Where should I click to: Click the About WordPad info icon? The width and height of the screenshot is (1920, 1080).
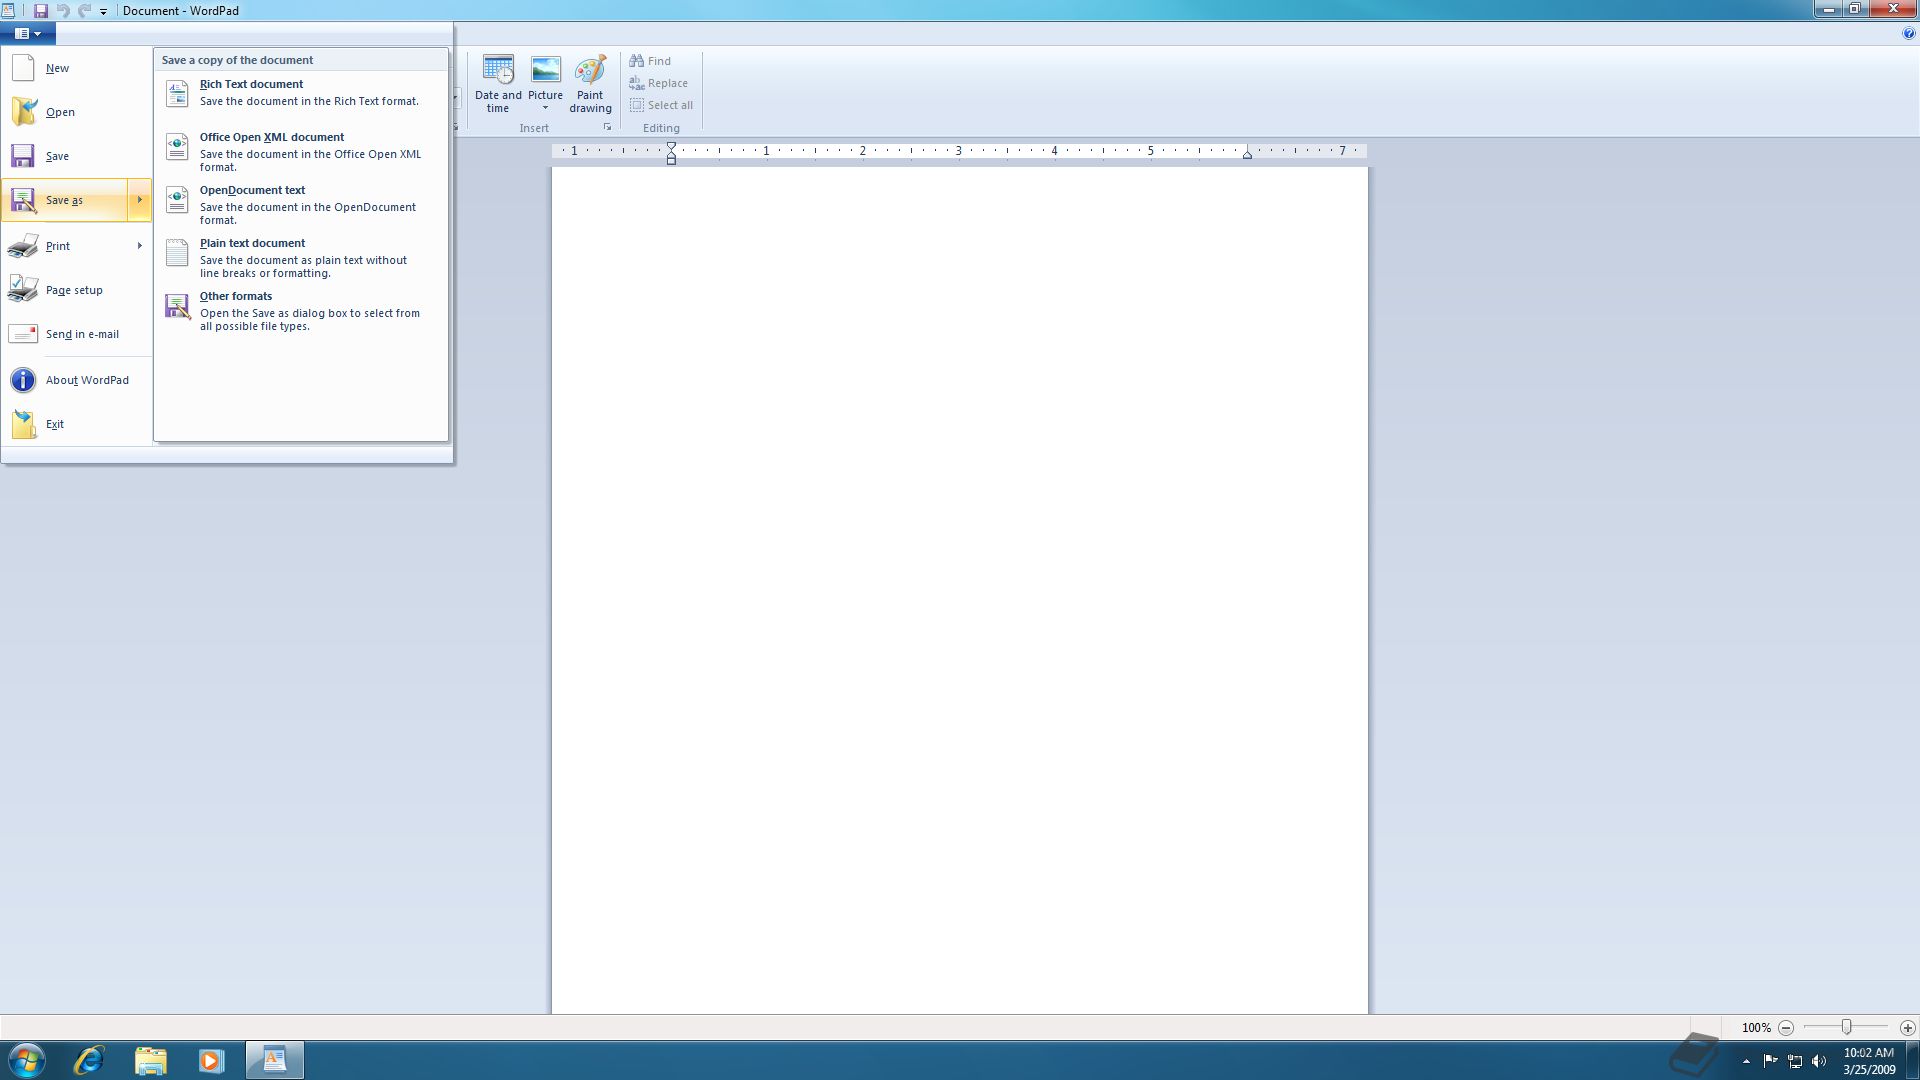[23, 380]
